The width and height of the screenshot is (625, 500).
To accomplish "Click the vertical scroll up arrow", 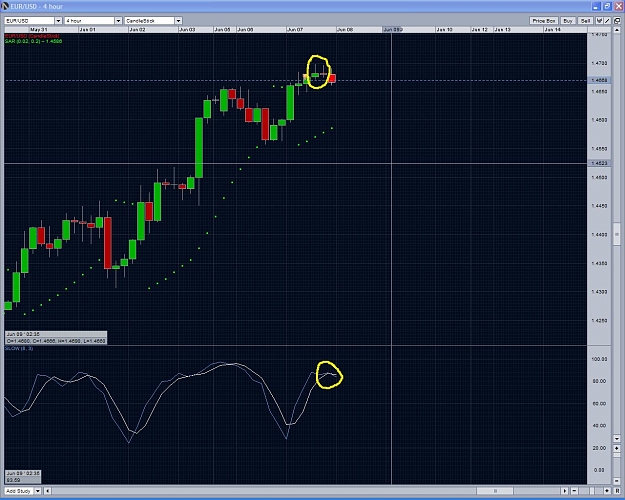I will (x=617, y=31).
